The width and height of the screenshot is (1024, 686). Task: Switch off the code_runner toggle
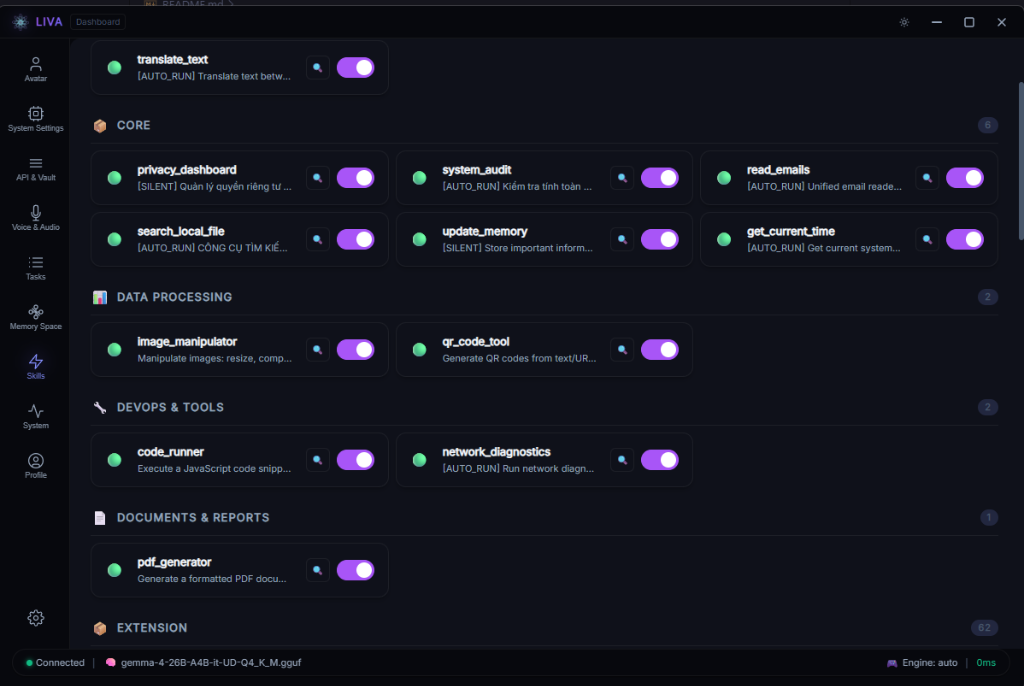(x=355, y=460)
